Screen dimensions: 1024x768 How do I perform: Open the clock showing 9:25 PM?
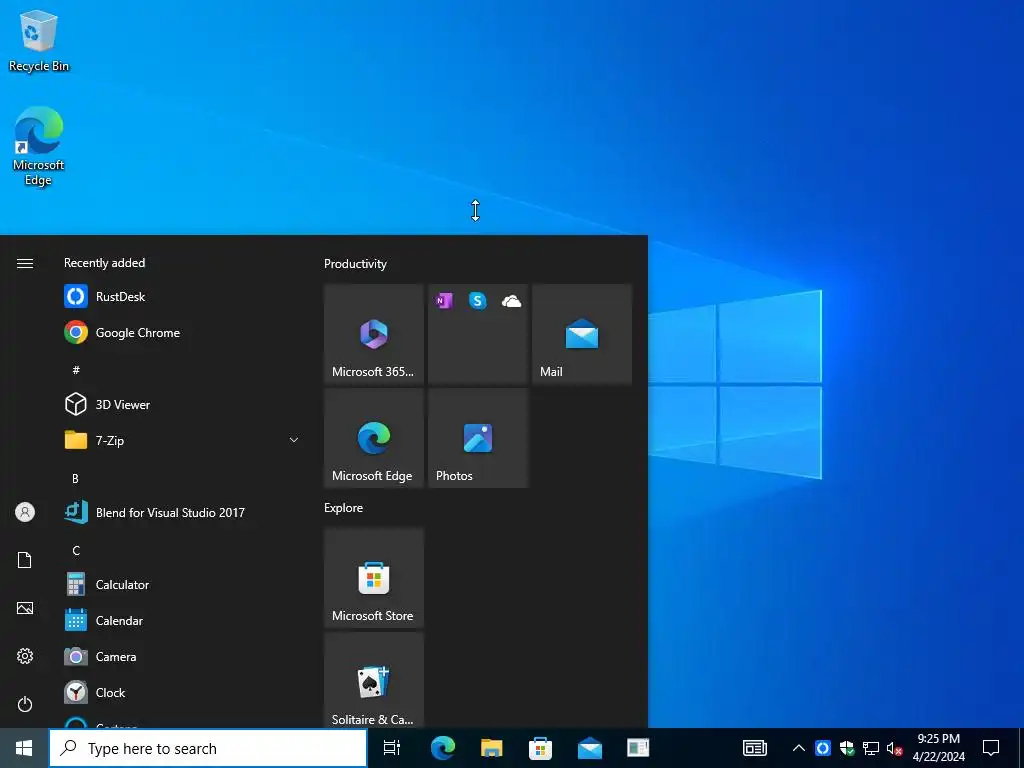(938, 748)
